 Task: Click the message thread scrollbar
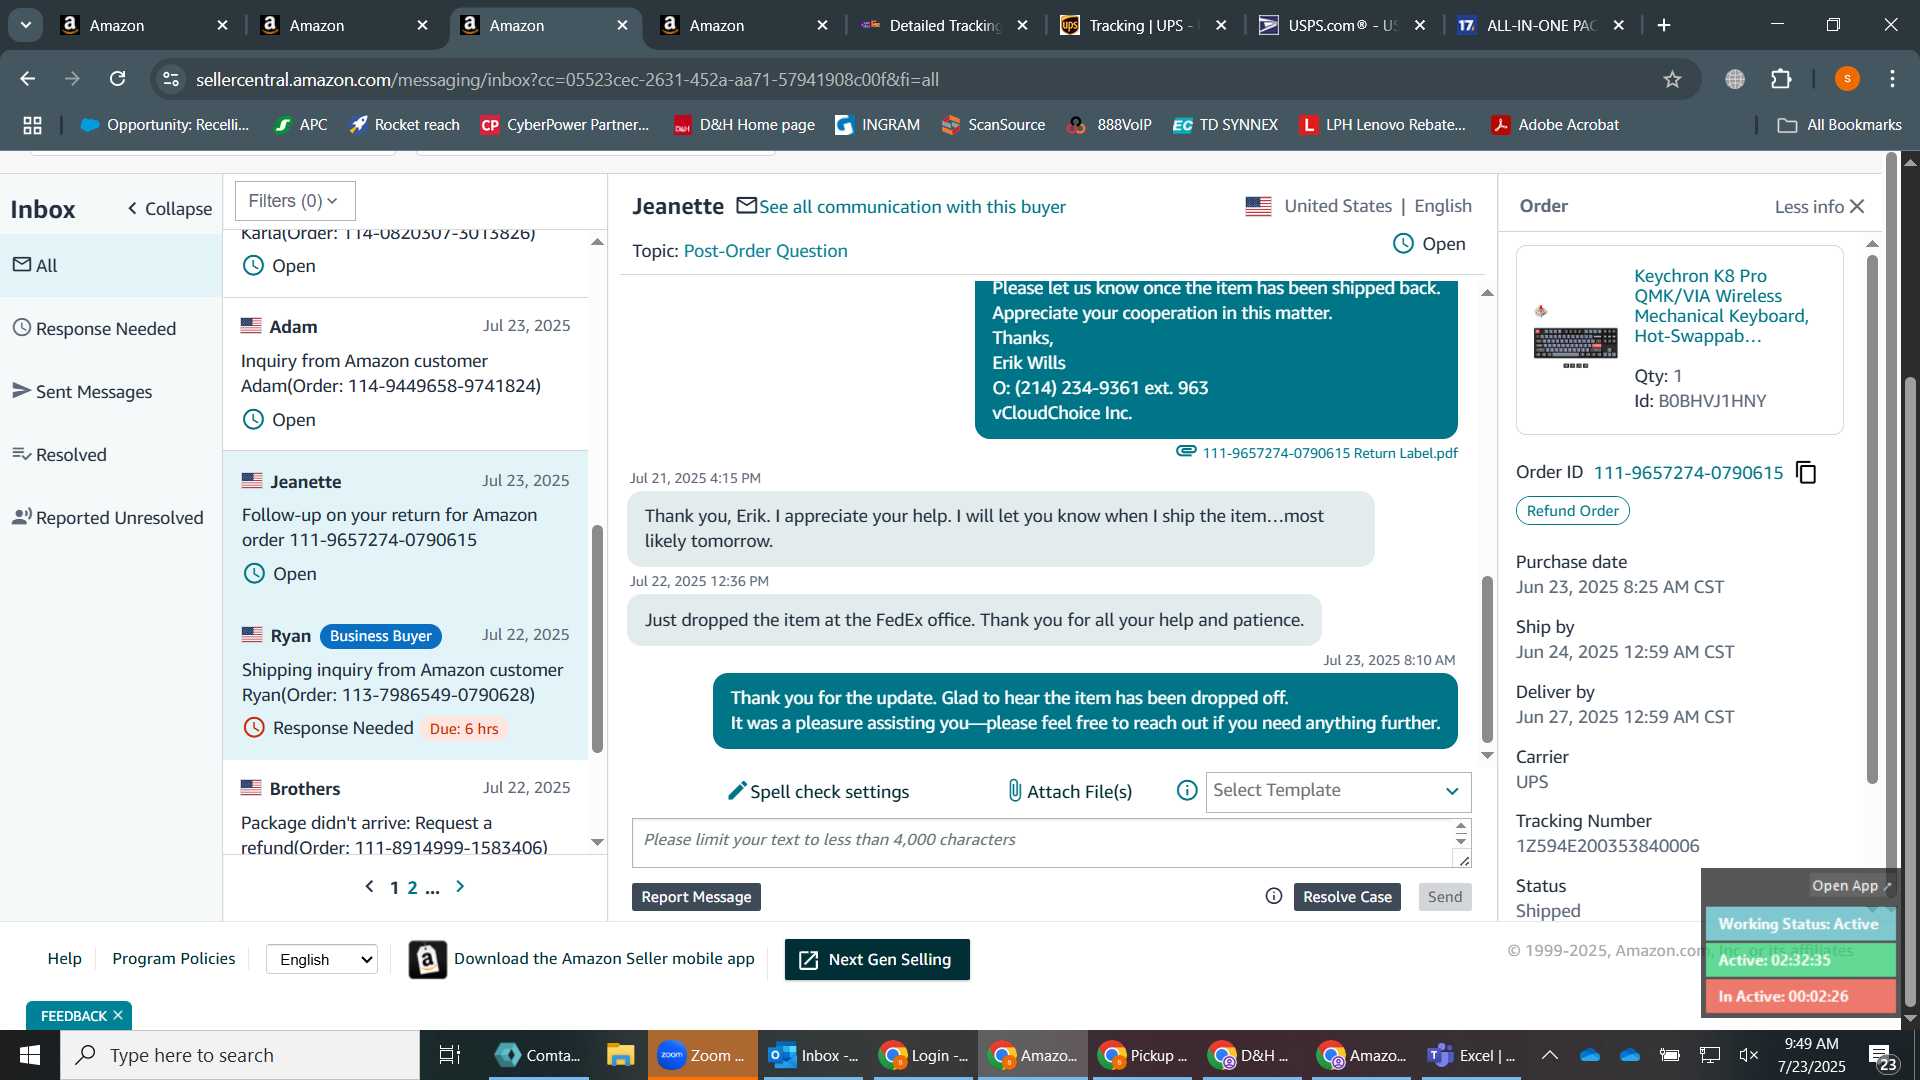1487,659
